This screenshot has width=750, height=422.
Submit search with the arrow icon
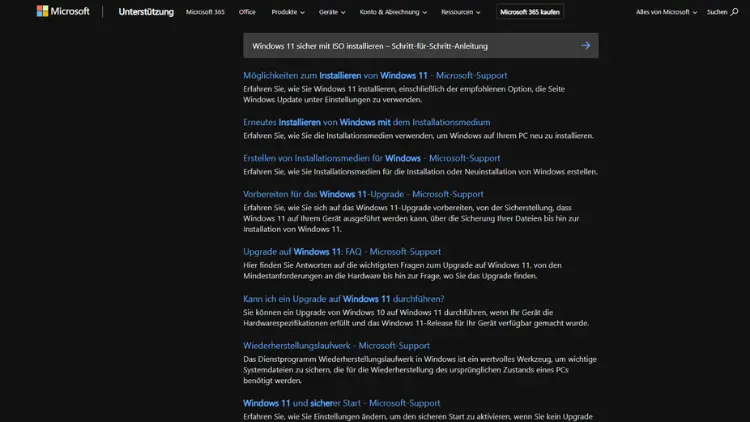[x=585, y=45]
